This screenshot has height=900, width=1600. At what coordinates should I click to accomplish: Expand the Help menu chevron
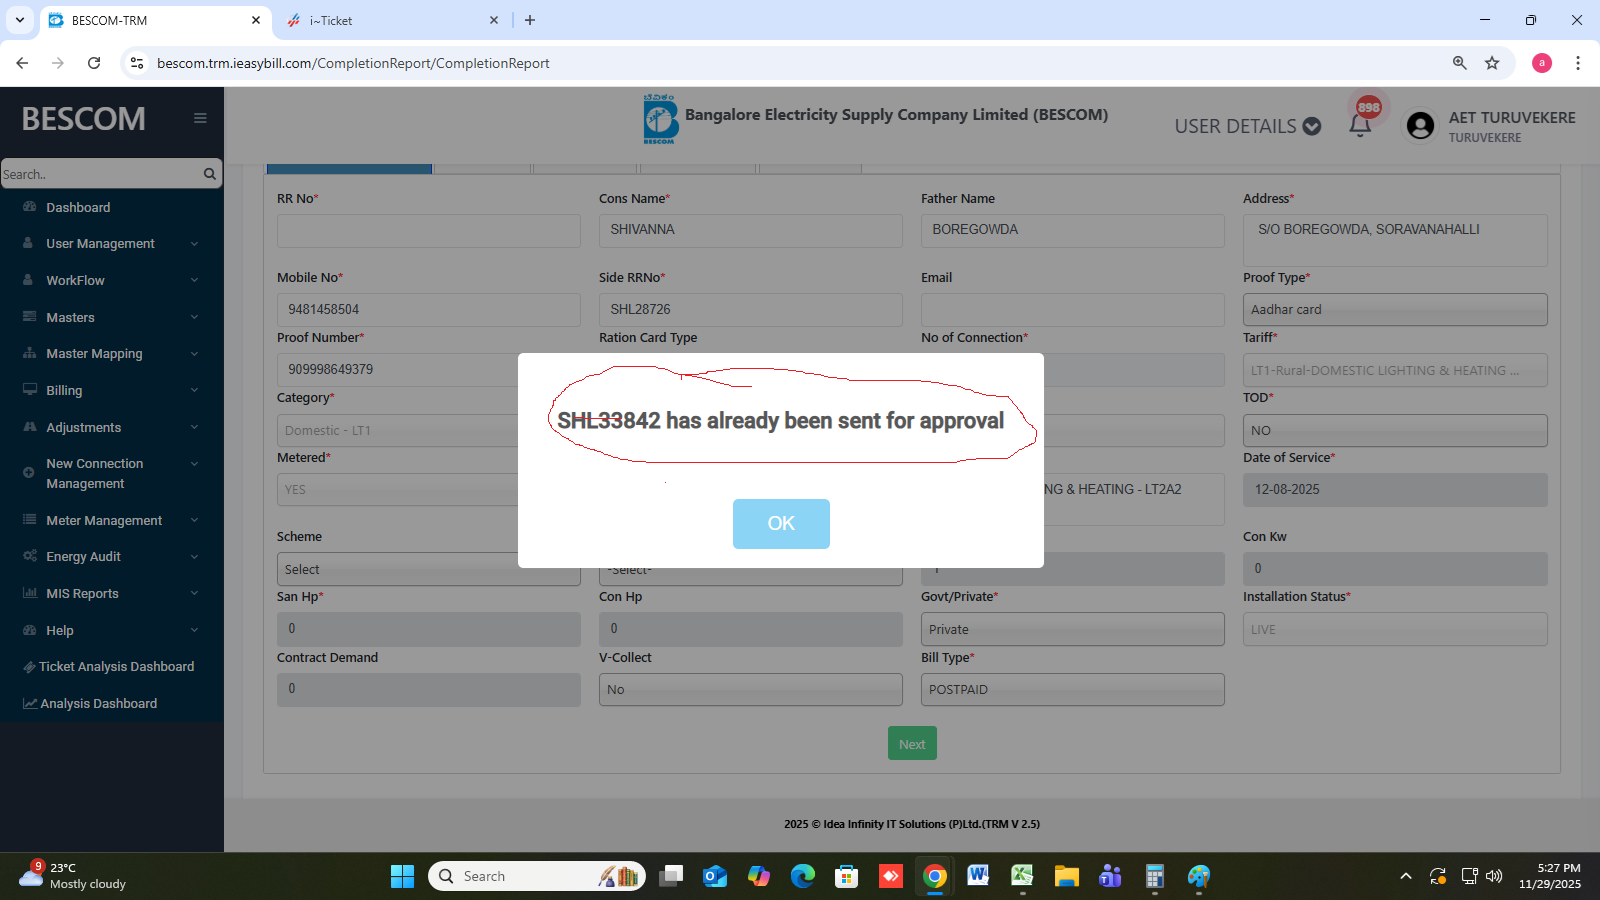tap(194, 630)
